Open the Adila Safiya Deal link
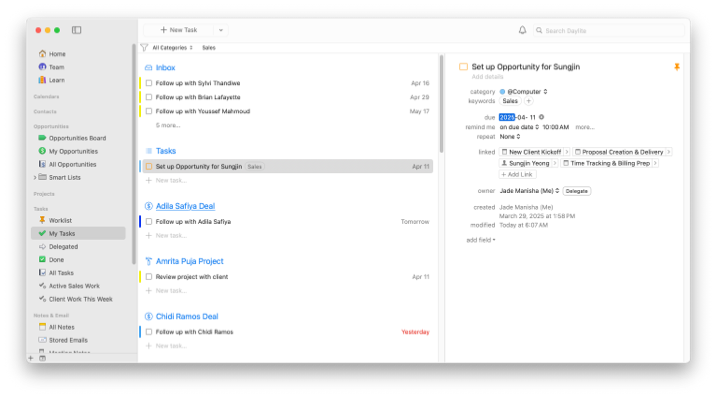The height and width of the screenshot is (398, 717). pos(185,206)
